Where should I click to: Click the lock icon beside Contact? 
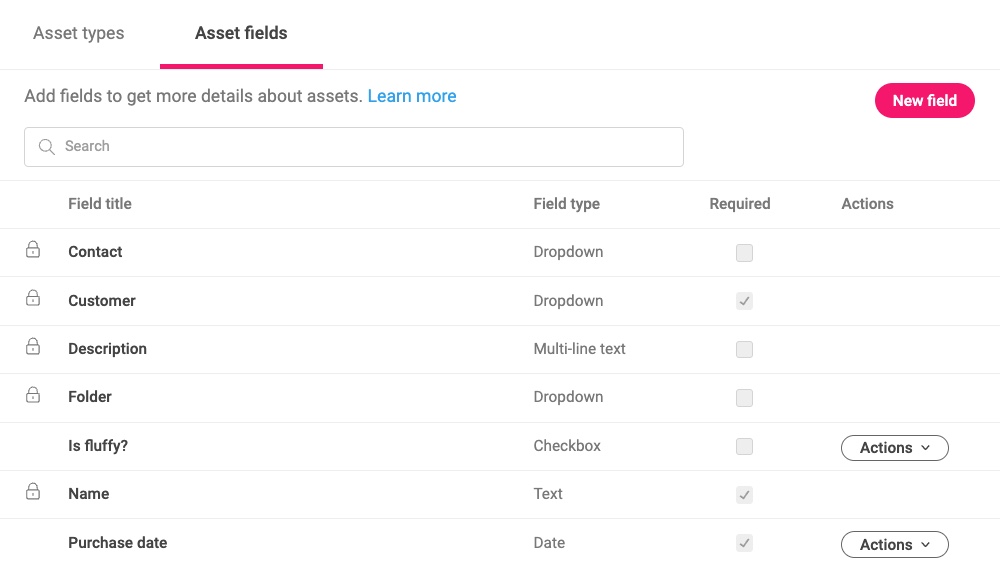click(33, 249)
